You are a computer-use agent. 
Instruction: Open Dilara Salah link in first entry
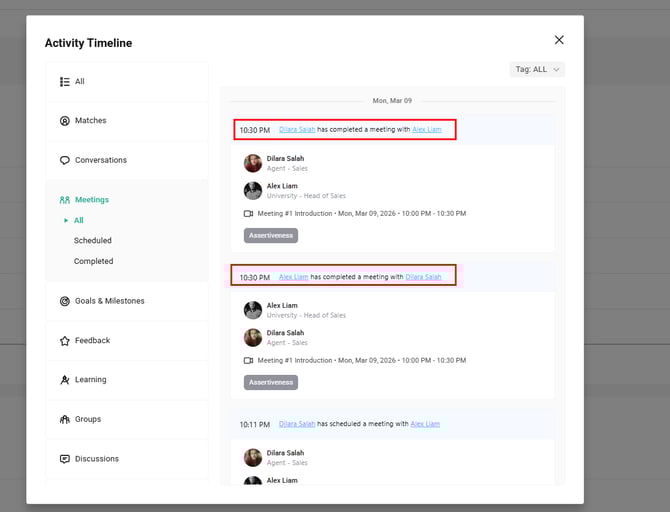click(297, 130)
